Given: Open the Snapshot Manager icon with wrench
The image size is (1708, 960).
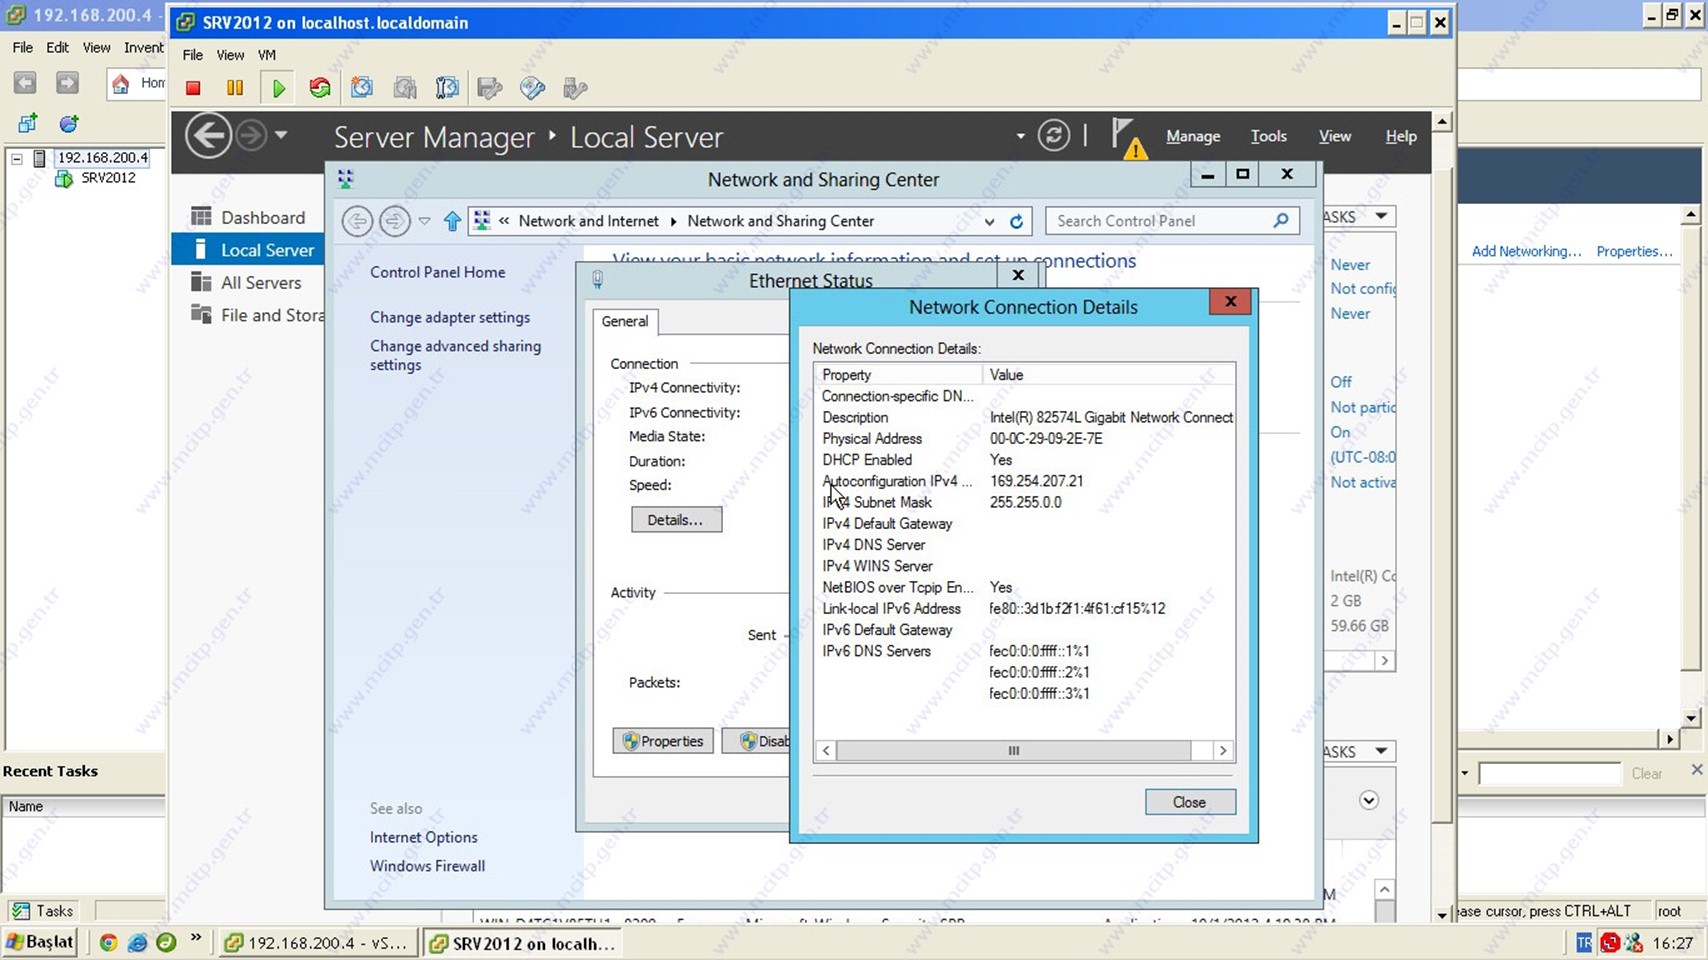Looking at the screenshot, I should (447, 88).
